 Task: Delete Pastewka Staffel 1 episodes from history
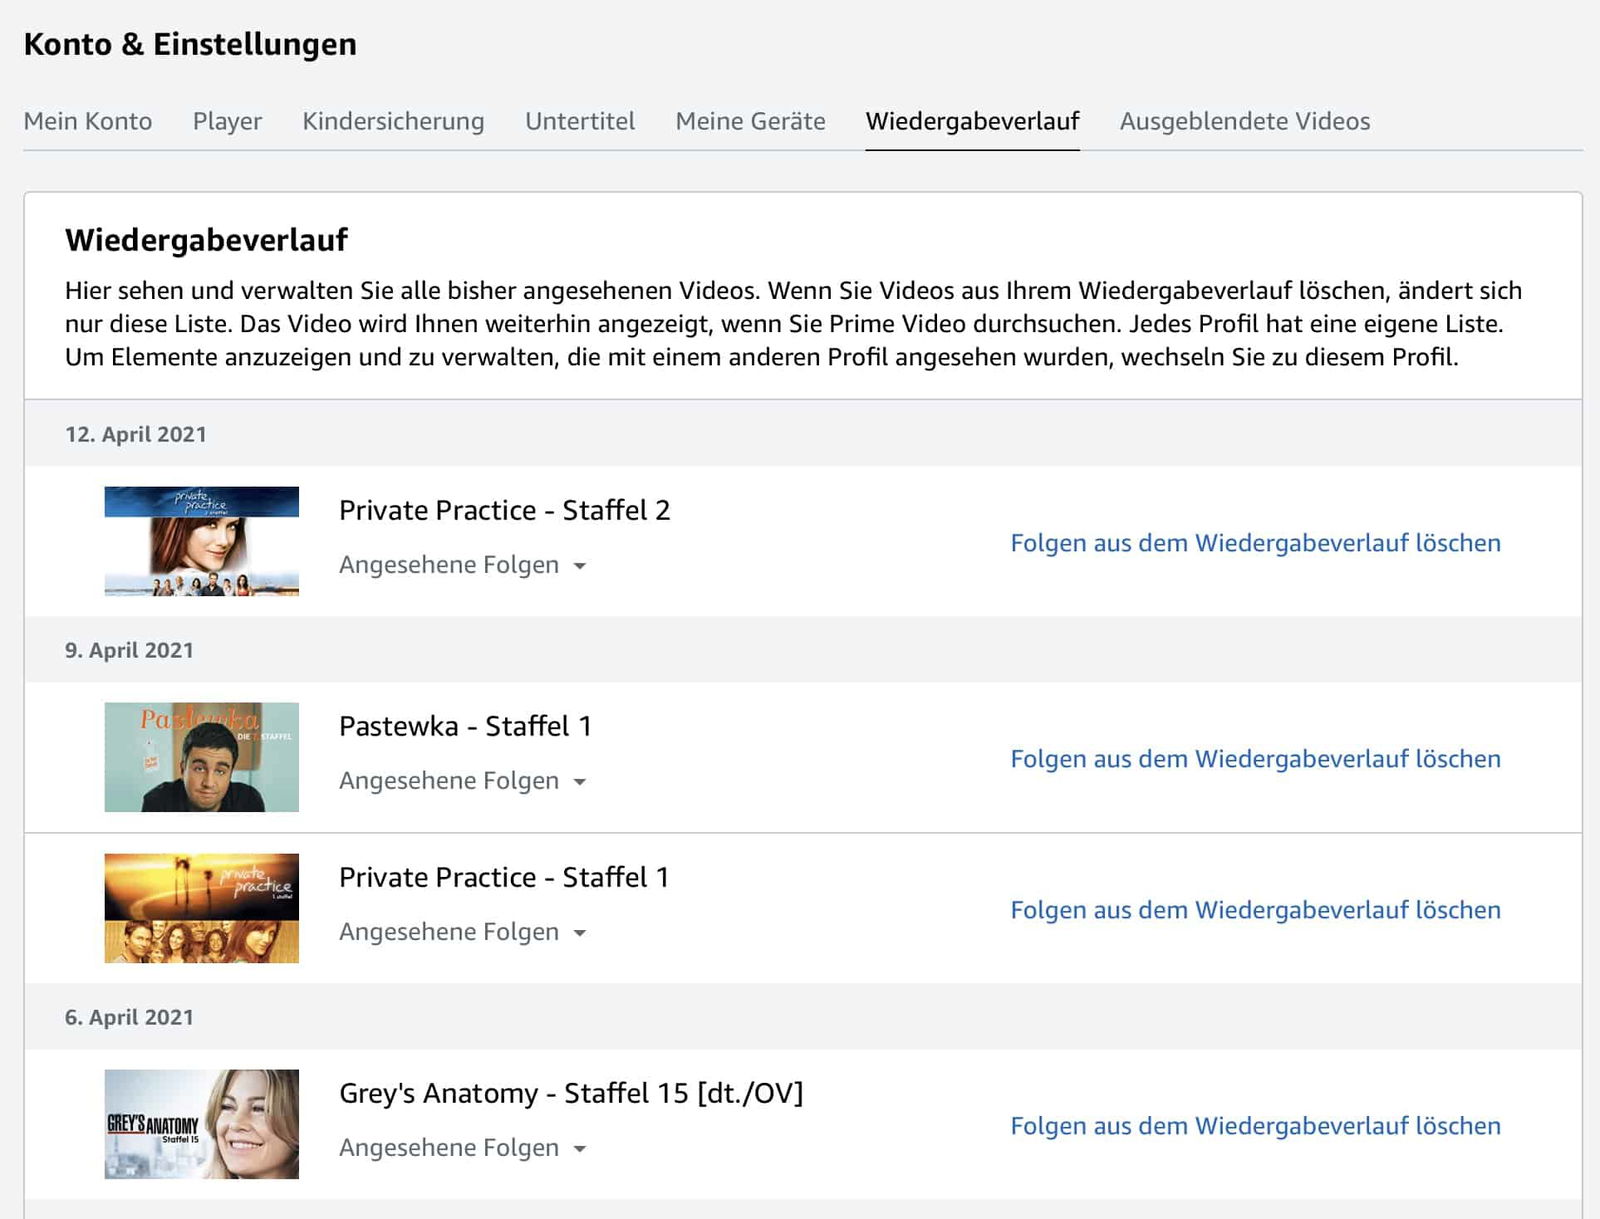(x=1255, y=759)
